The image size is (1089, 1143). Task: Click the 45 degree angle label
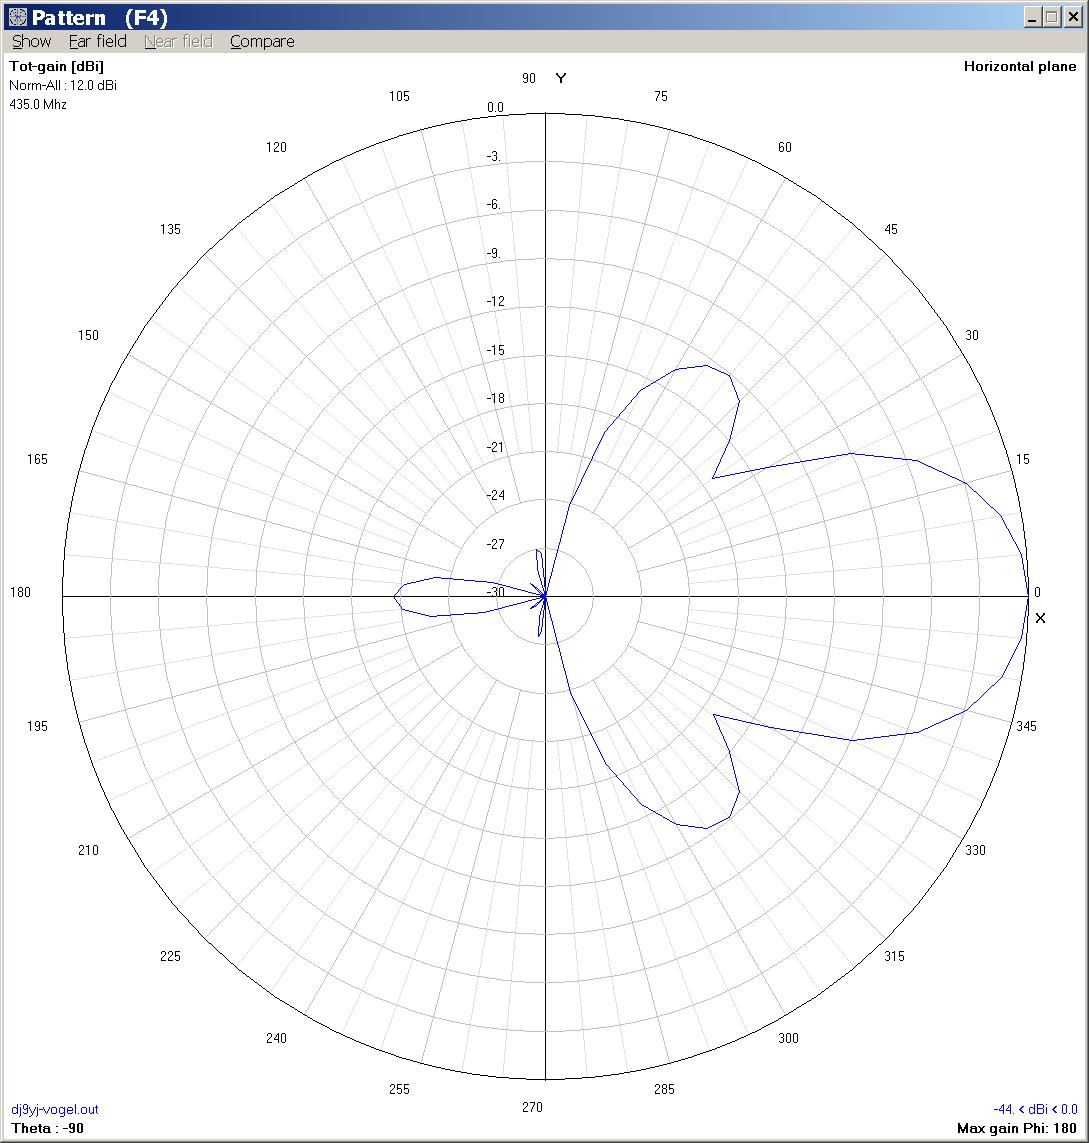[891, 229]
